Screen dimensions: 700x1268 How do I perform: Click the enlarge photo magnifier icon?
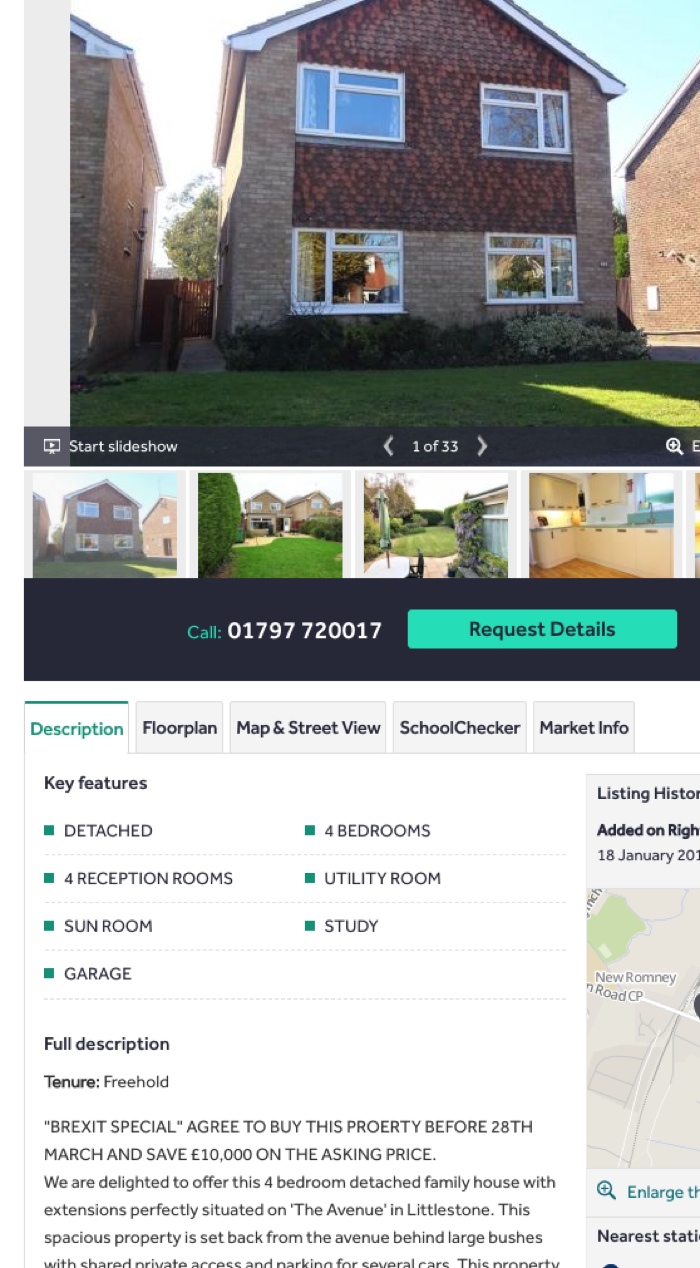pos(675,446)
